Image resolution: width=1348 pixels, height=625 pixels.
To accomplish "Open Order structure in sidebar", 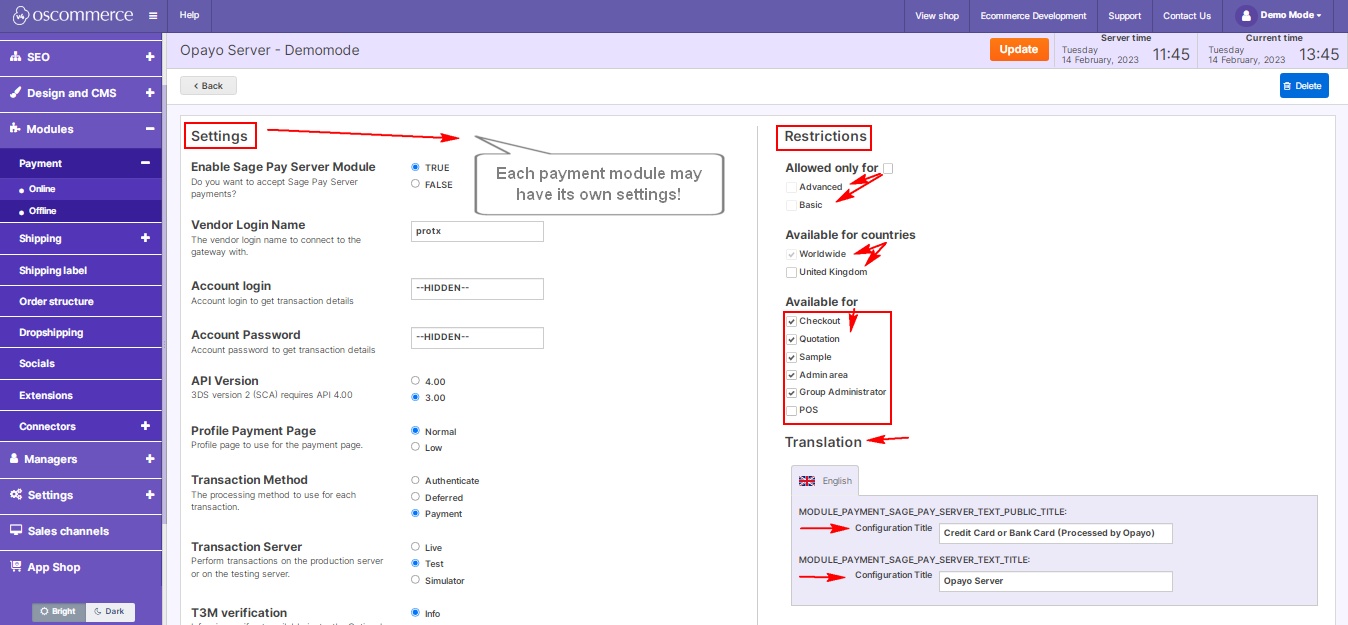I will click(80, 301).
